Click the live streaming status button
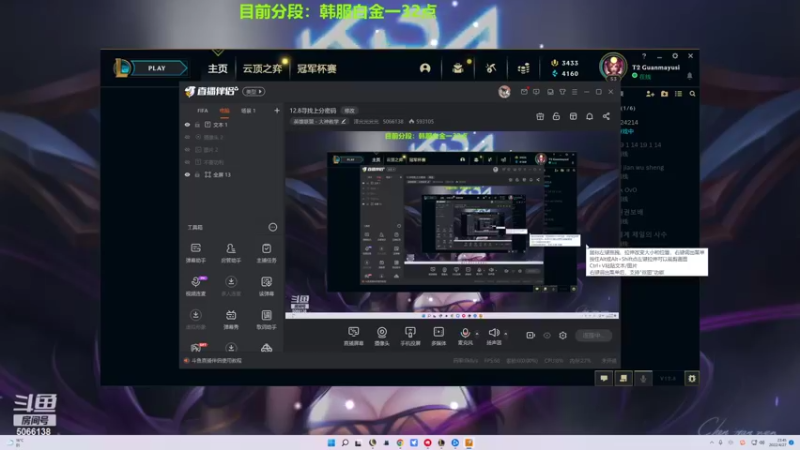Viewport: 800px width, 450px height. click(x=593, y=335)
